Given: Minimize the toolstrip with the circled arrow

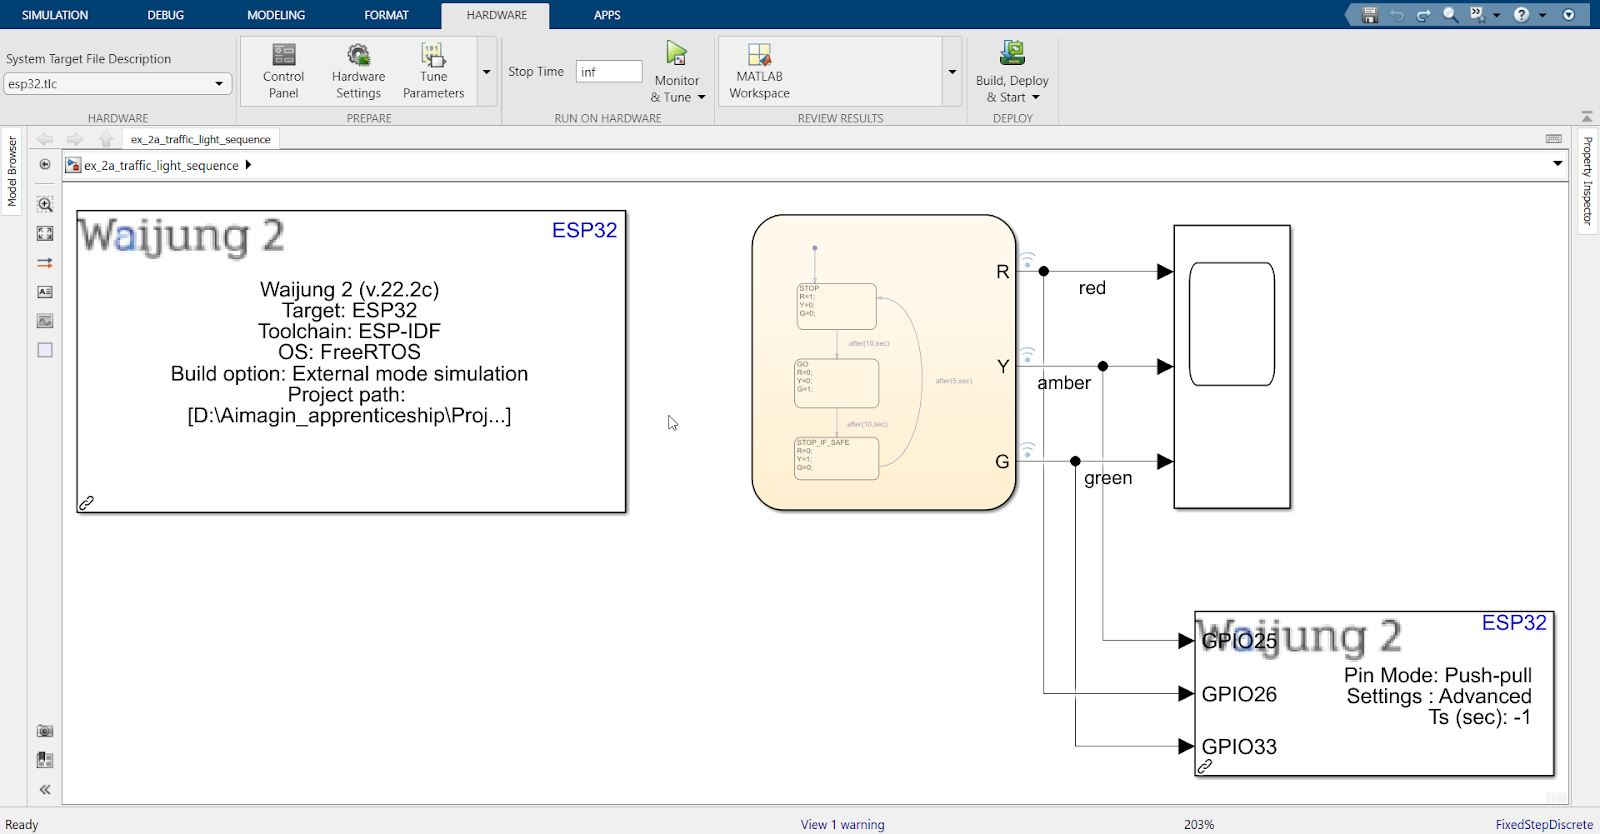Looking at the screenshot, I should 1569,15.
